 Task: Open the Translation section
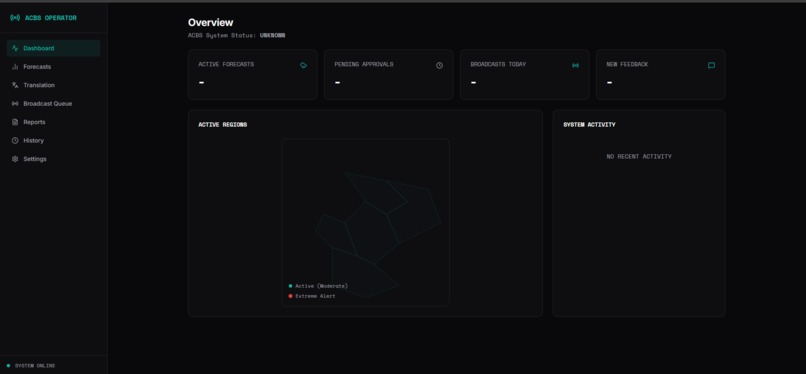(x=53, y=85)
